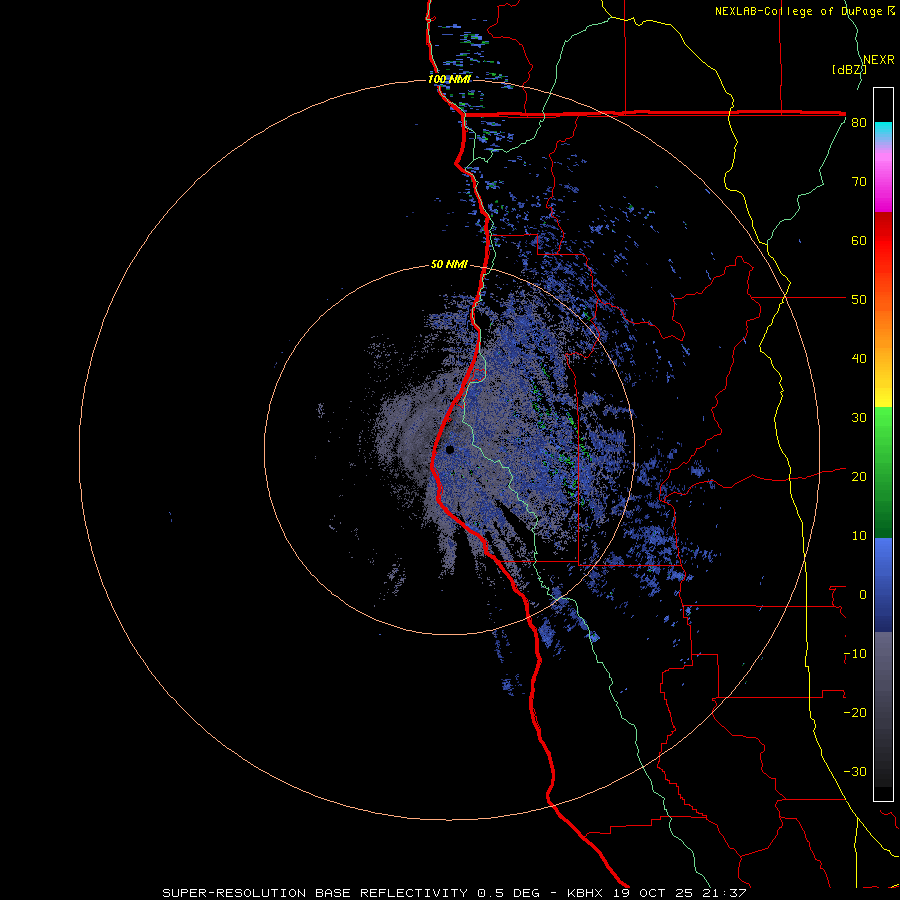This screenshot has height=900, width=900.
Task: Click the 0 value on the dBZ scale
Action: point(863,595)
